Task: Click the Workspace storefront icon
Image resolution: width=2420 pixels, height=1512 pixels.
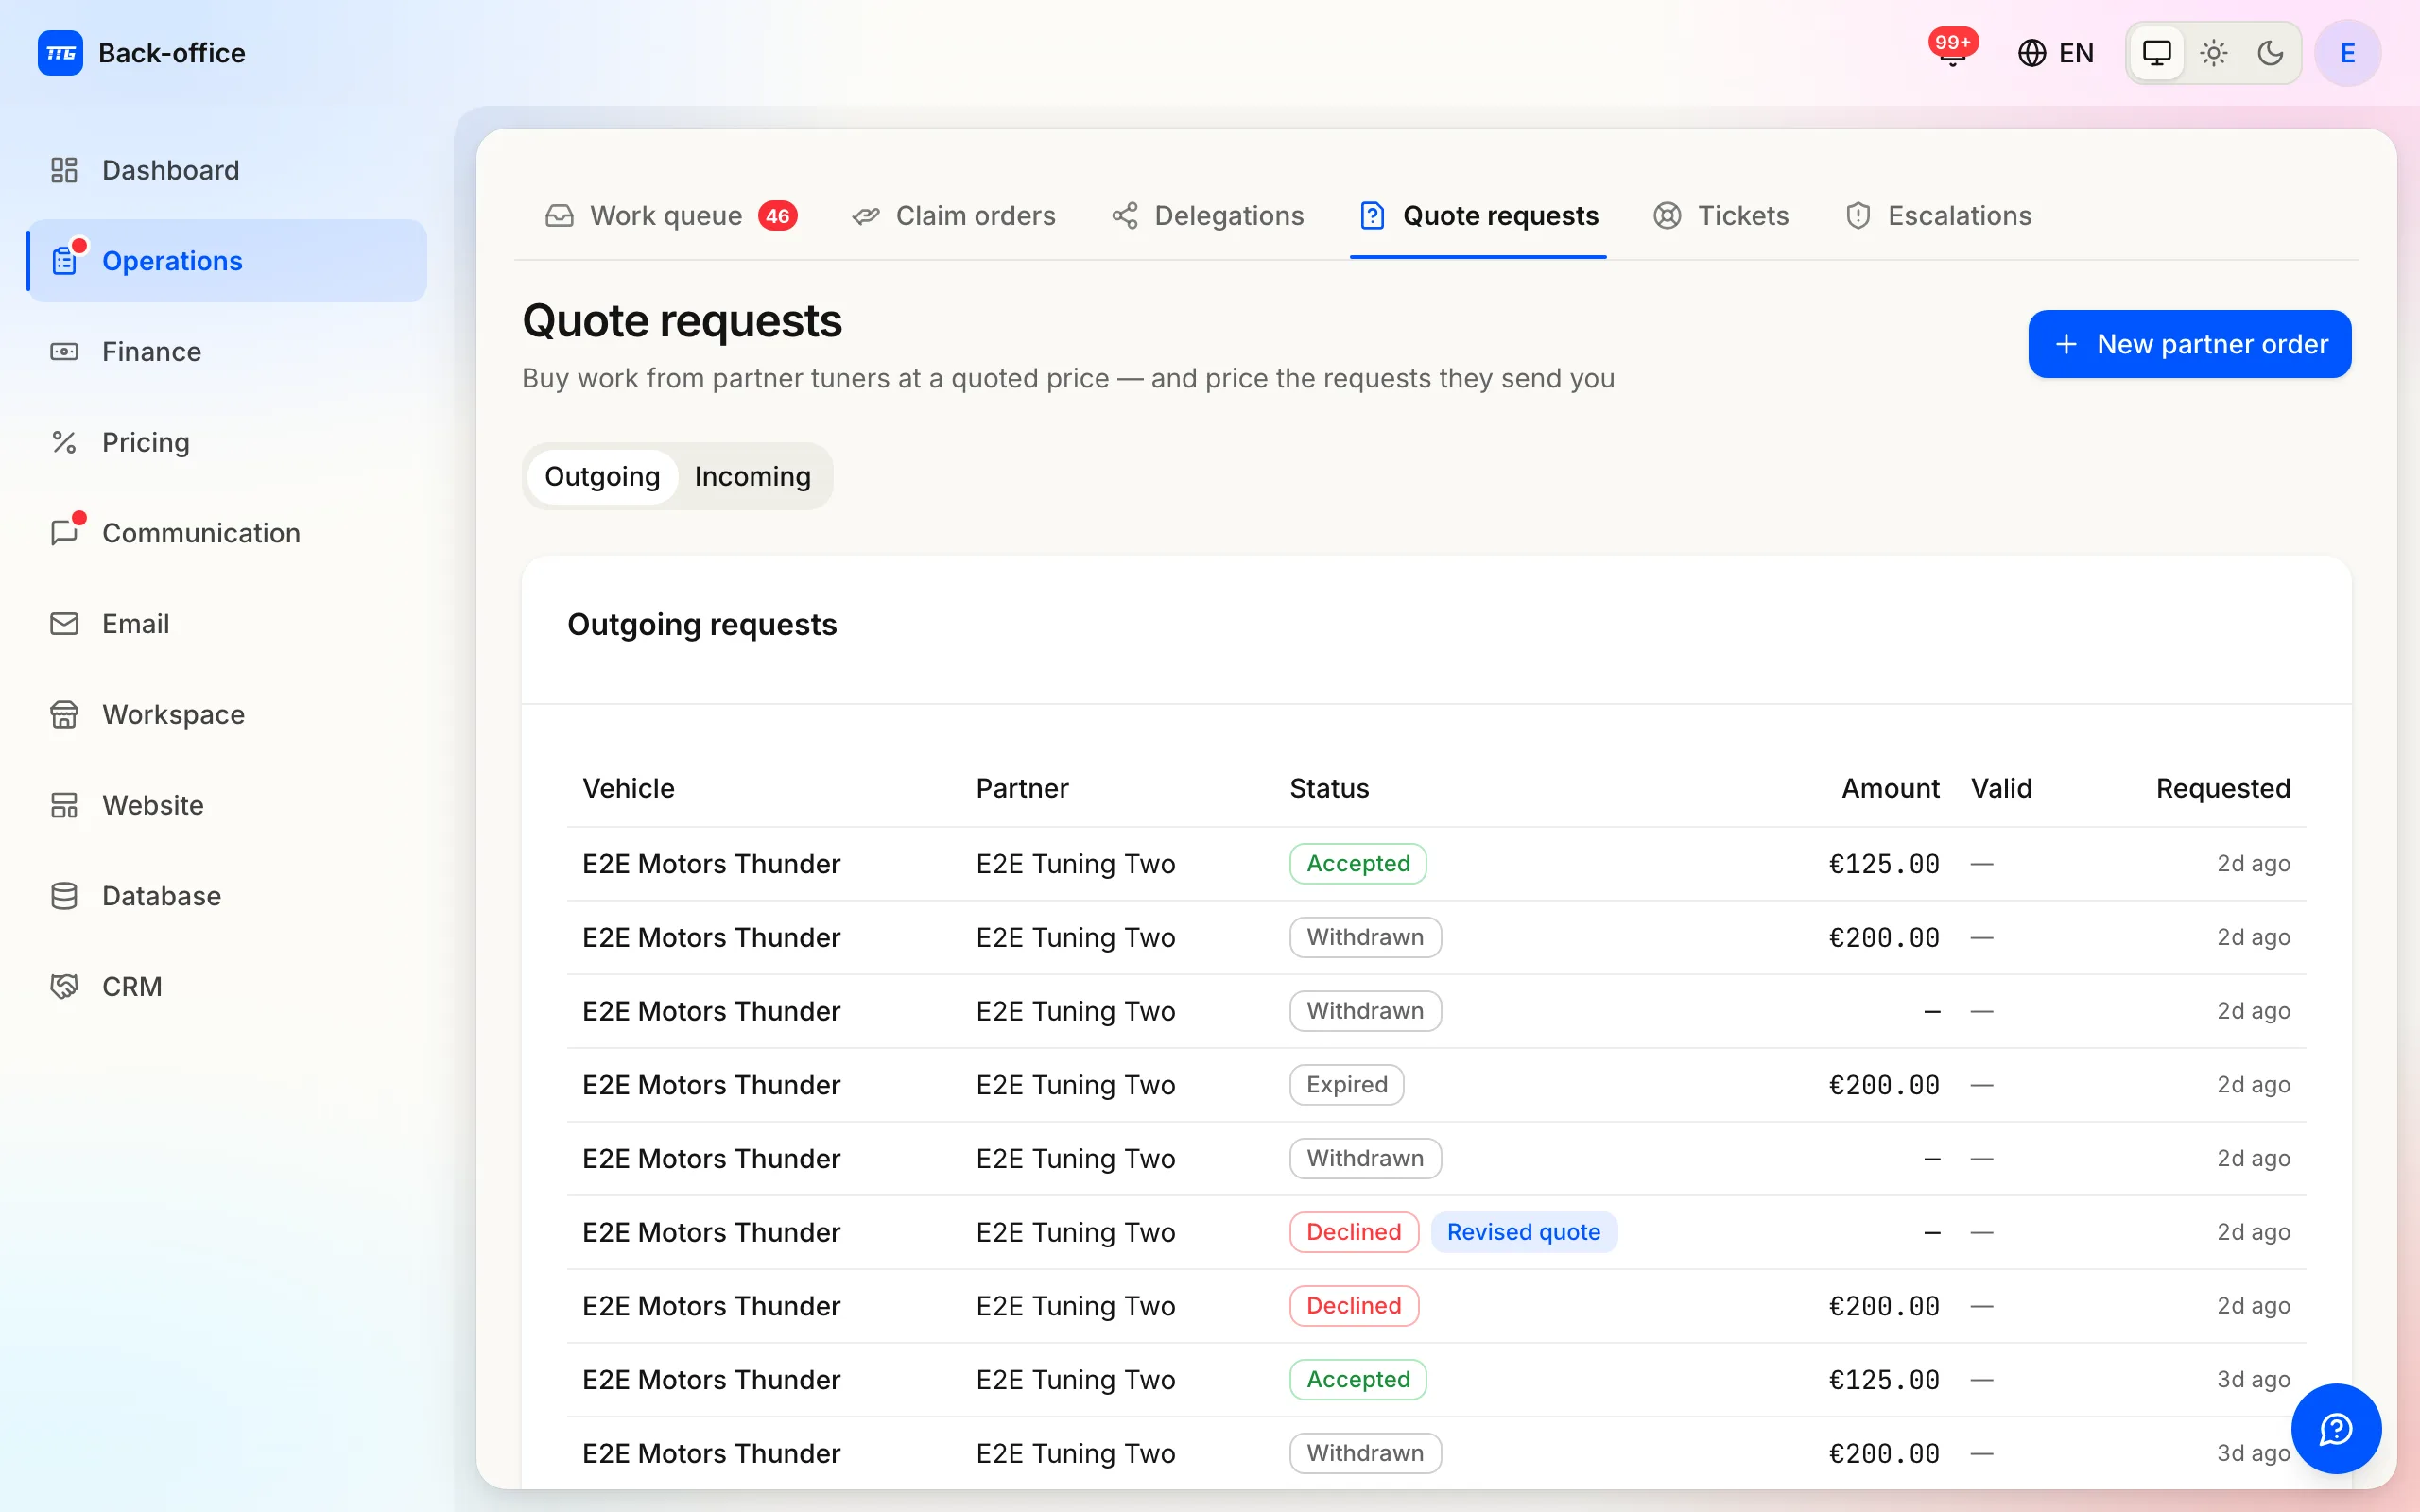Action: (x=64, y=714)
